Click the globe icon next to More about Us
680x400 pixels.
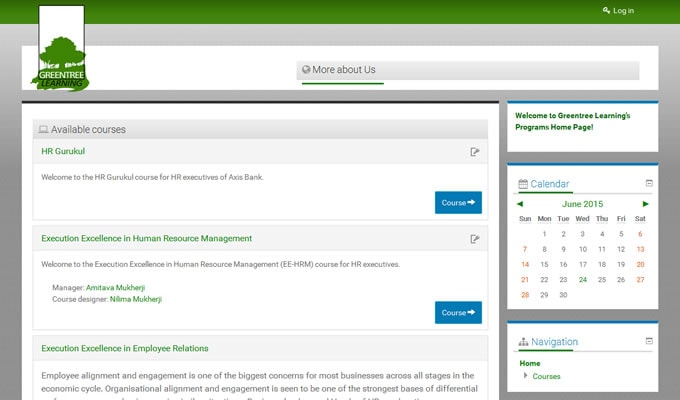coord(306,70)
